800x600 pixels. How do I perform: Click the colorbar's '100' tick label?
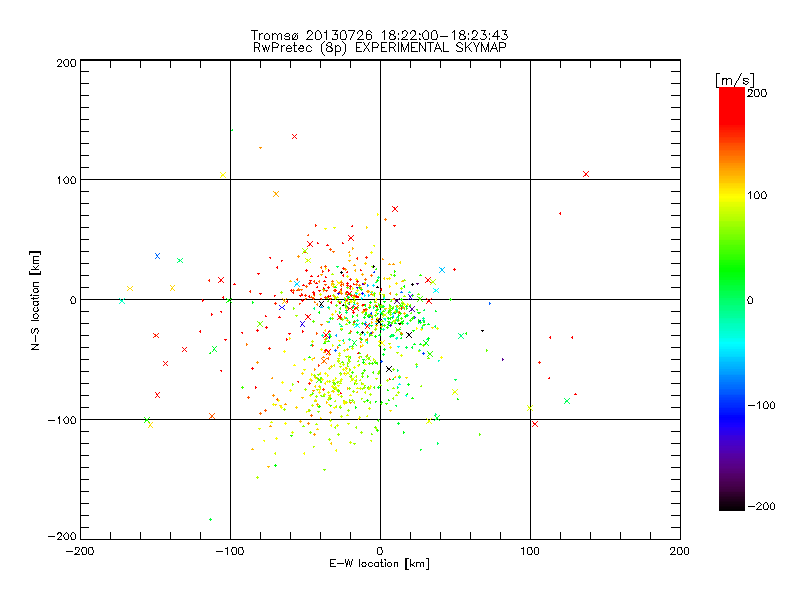click(x=757, y=195)
